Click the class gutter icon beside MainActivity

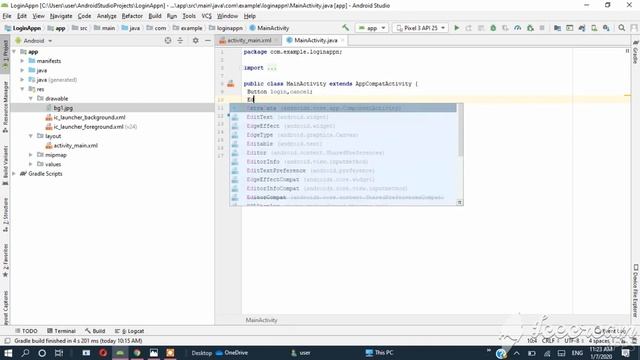click(x=231, y=84)
